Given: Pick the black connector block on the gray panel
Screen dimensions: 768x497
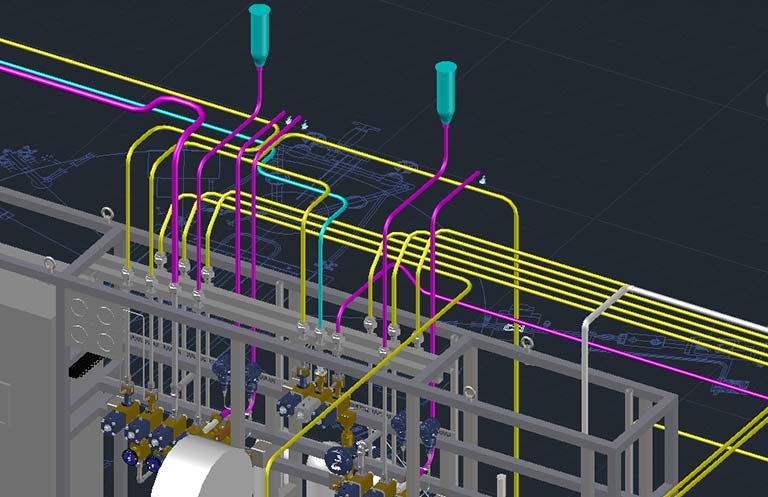Looking at the screenshot, I should coord(87,365).
